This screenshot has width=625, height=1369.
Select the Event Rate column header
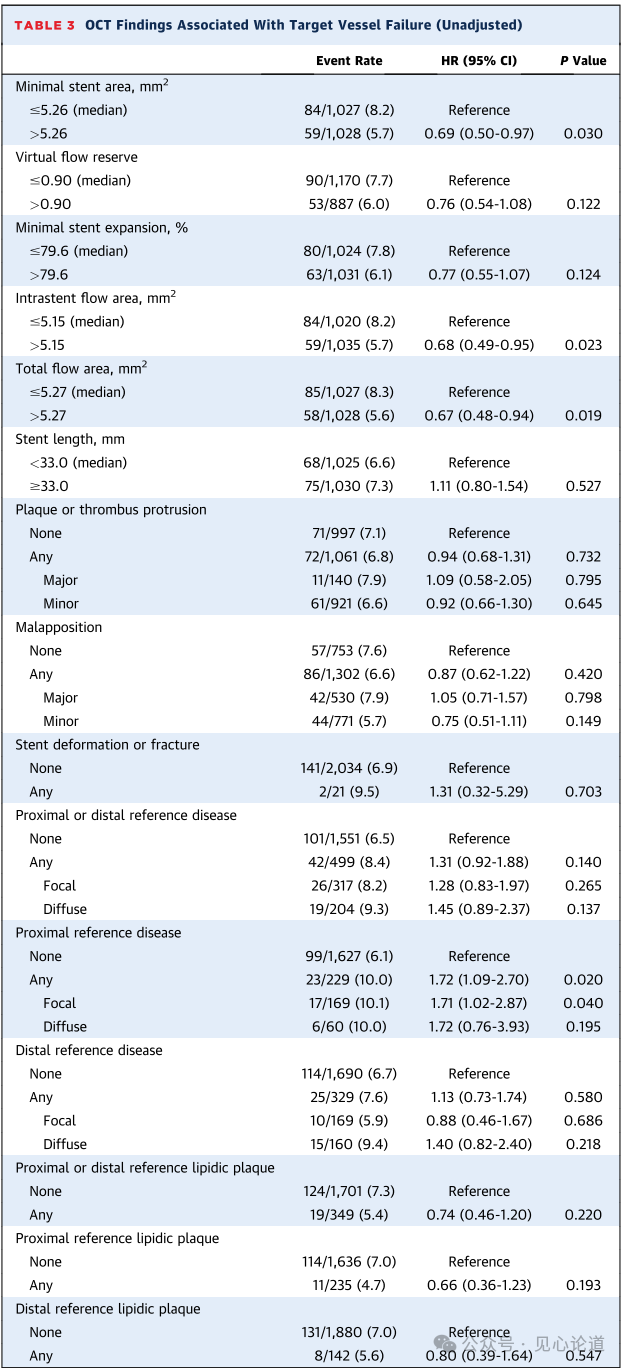pos(349,61)
